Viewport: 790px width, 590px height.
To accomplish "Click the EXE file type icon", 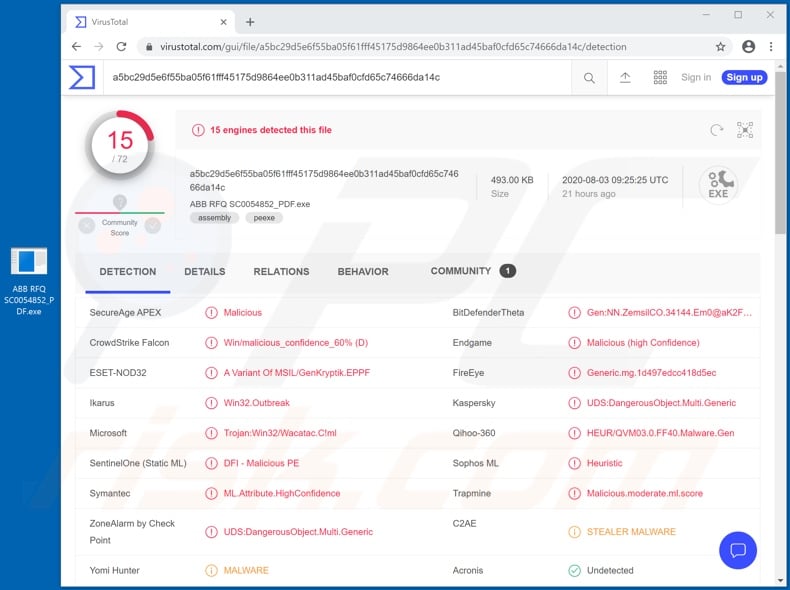I will 718,185.
